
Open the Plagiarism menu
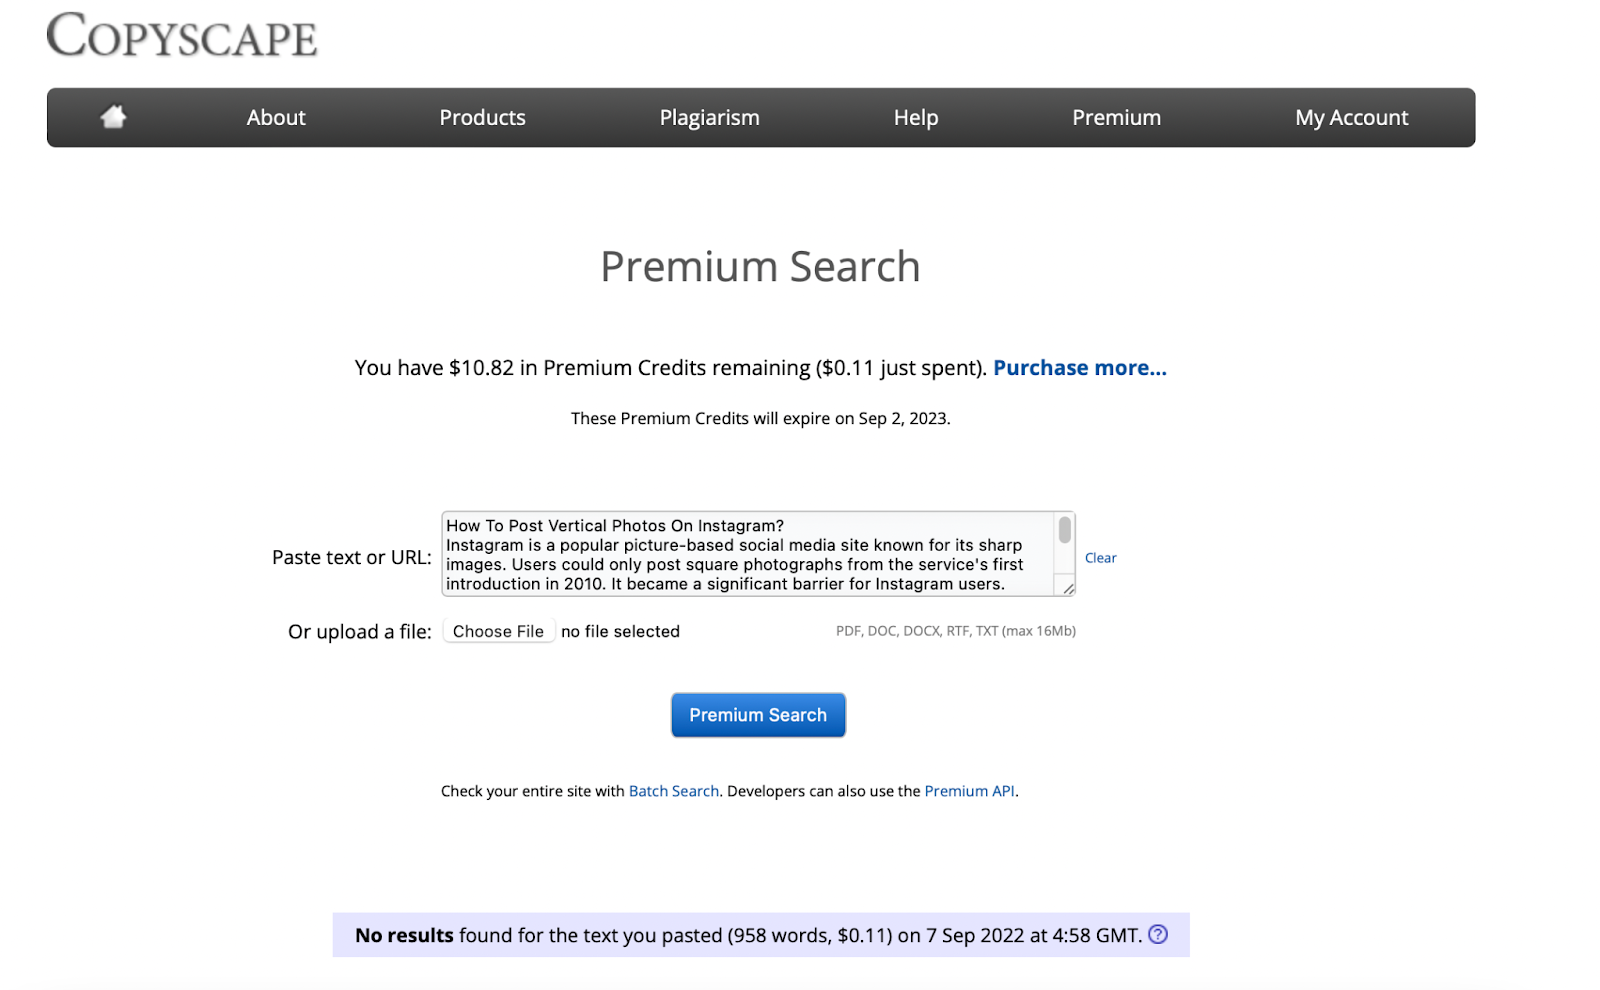point(709,118)
